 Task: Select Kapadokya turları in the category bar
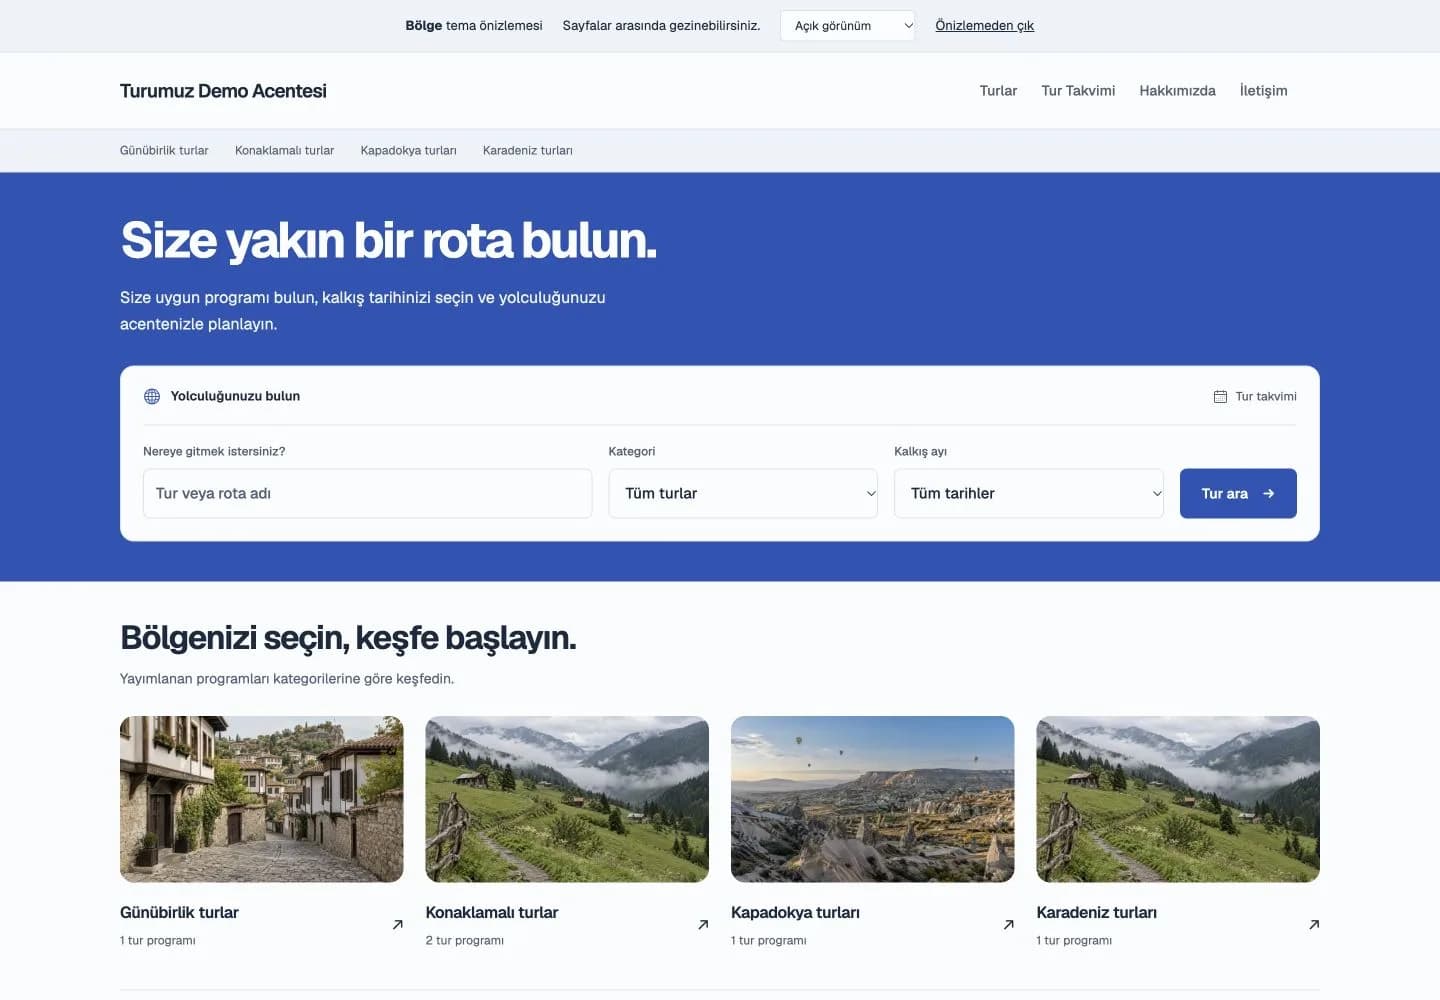(x=408, y=151)
